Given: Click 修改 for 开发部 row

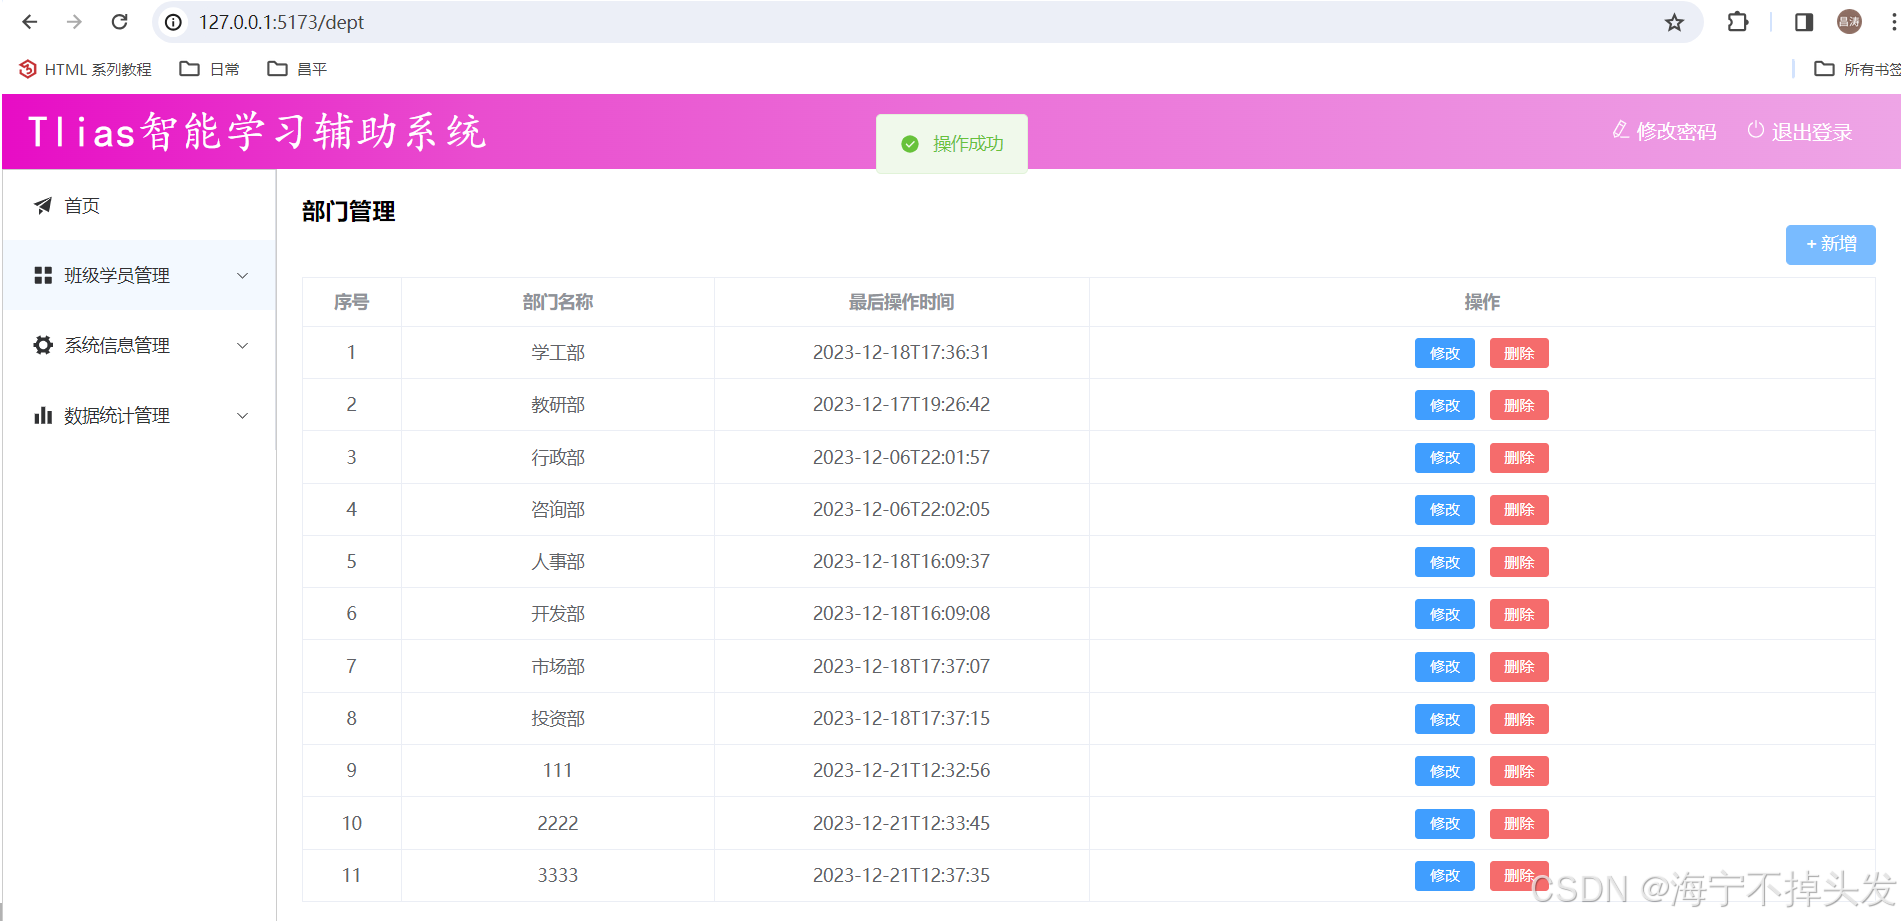Looking at the screenshot, I should coord(1444,614).
